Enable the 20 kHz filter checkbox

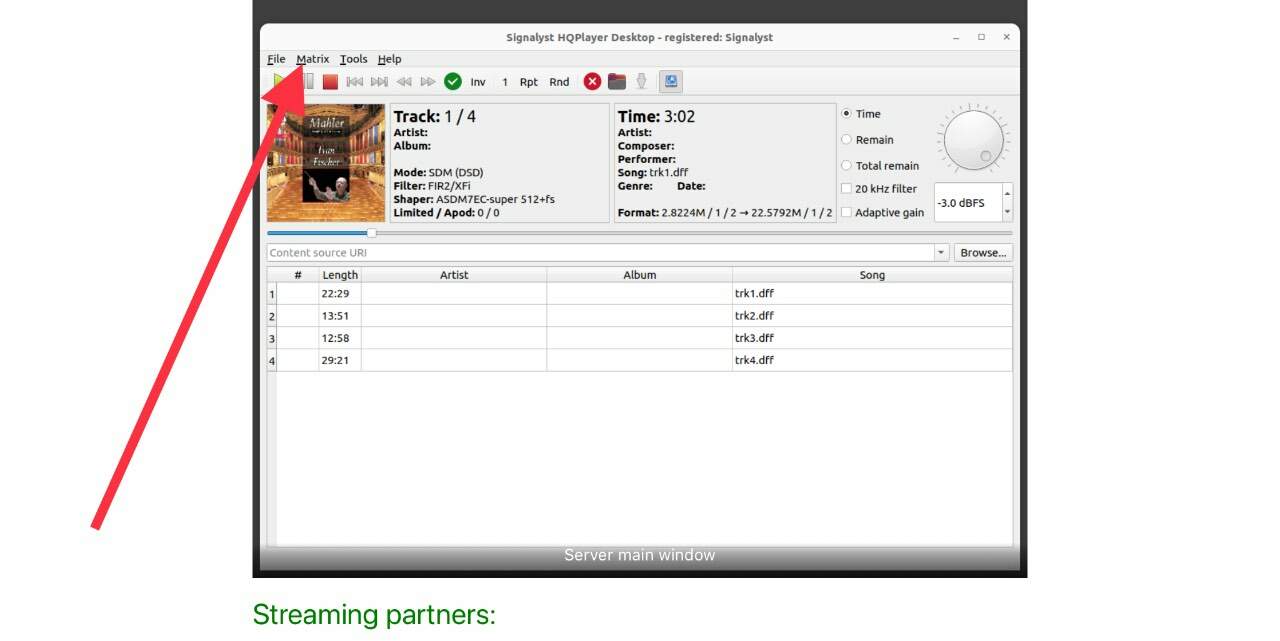(x=847, y=189)
